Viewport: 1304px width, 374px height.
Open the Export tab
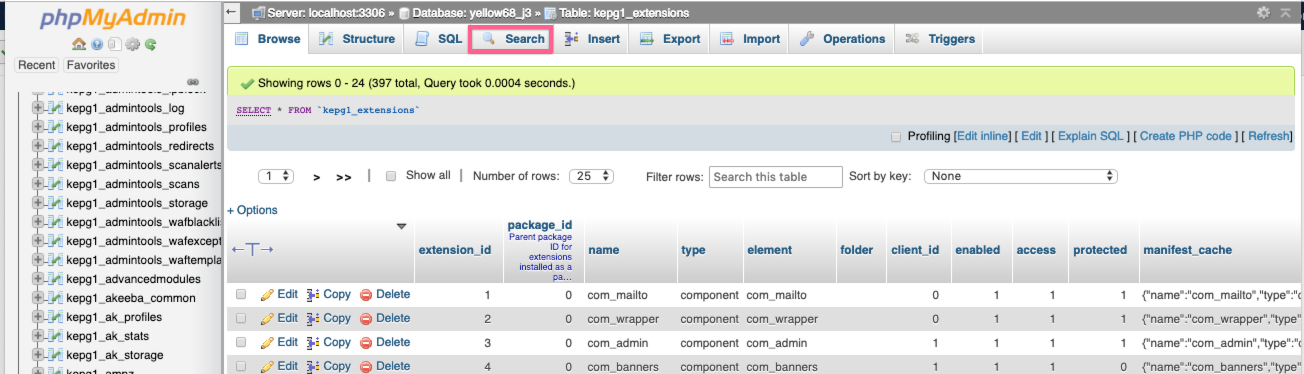670,39
